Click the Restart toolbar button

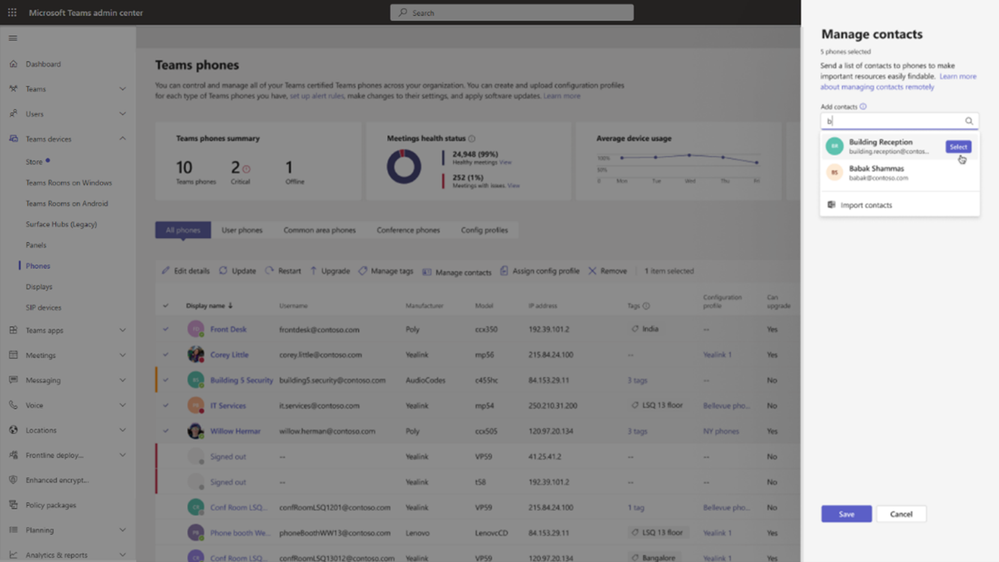(x=283, y=271)
